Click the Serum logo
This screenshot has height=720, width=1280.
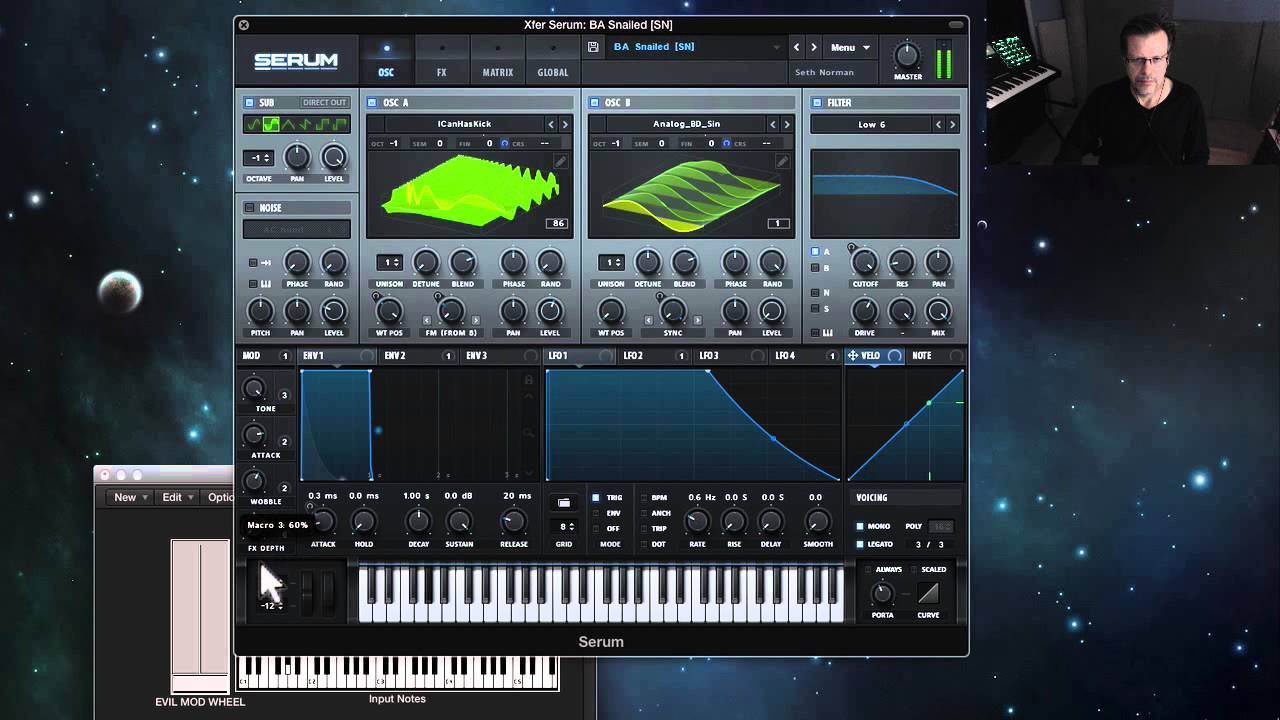point(296,60)
